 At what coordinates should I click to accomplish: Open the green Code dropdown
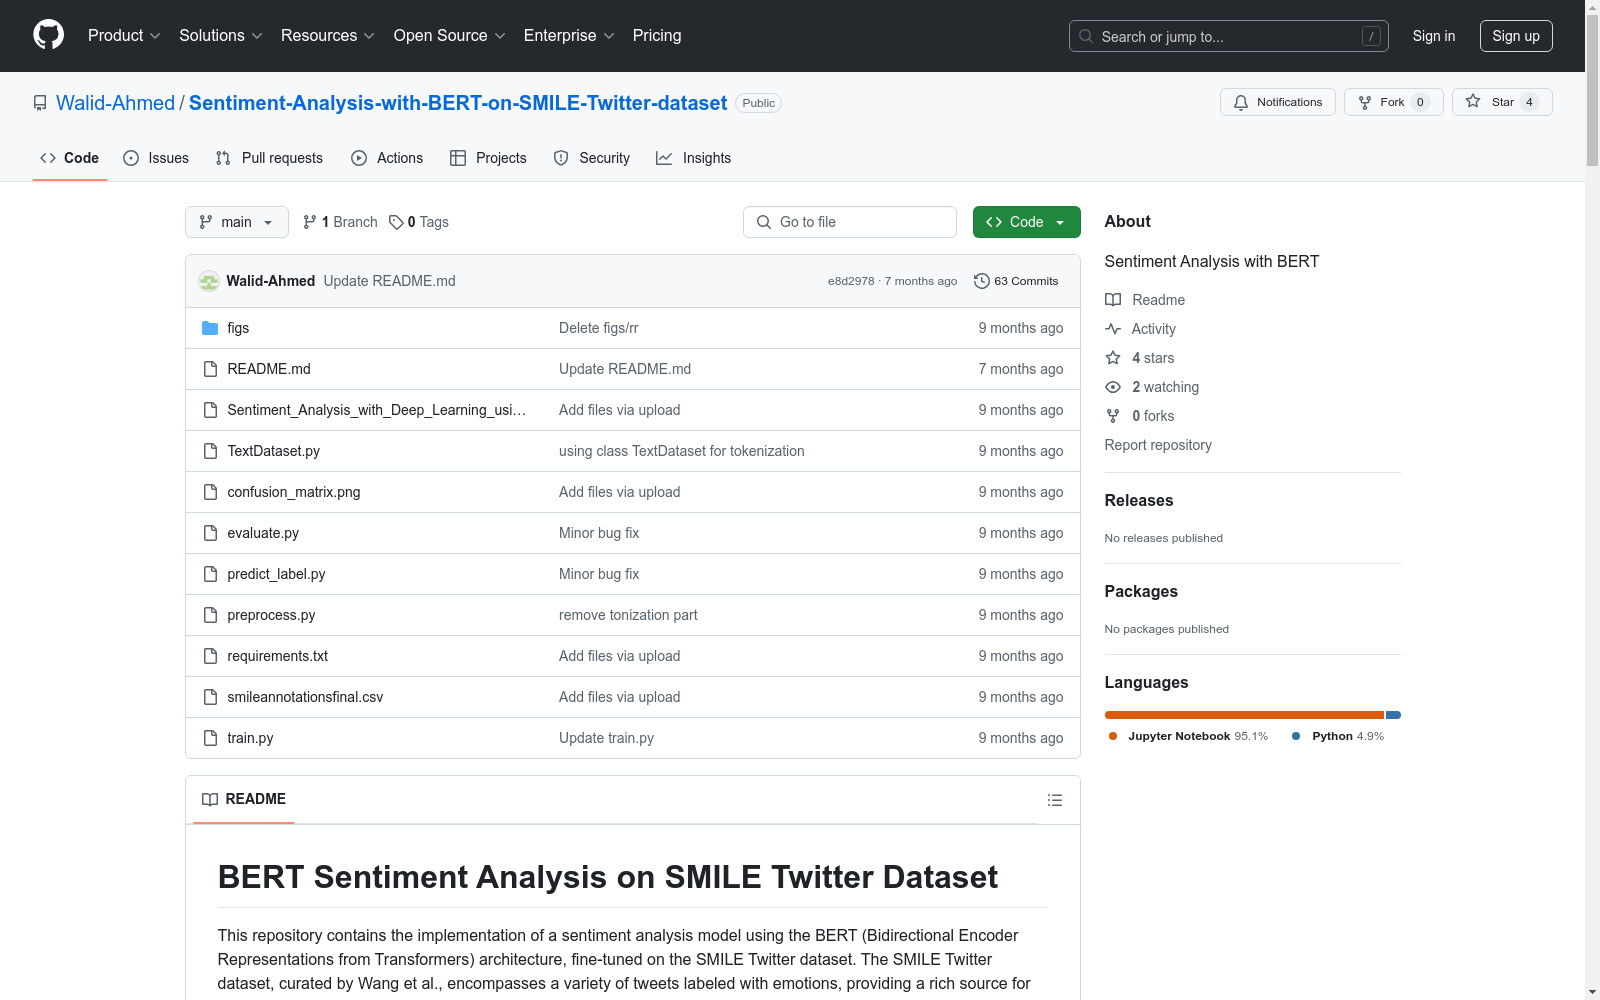click(x=1026, y=222)
